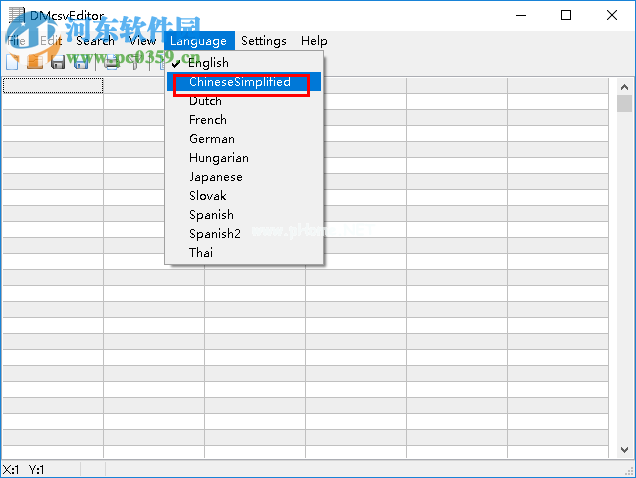This screenshot has width=636, height=478.
Task: Open the Settings menu
Action: pyautogui.click(x=263, y=41)
